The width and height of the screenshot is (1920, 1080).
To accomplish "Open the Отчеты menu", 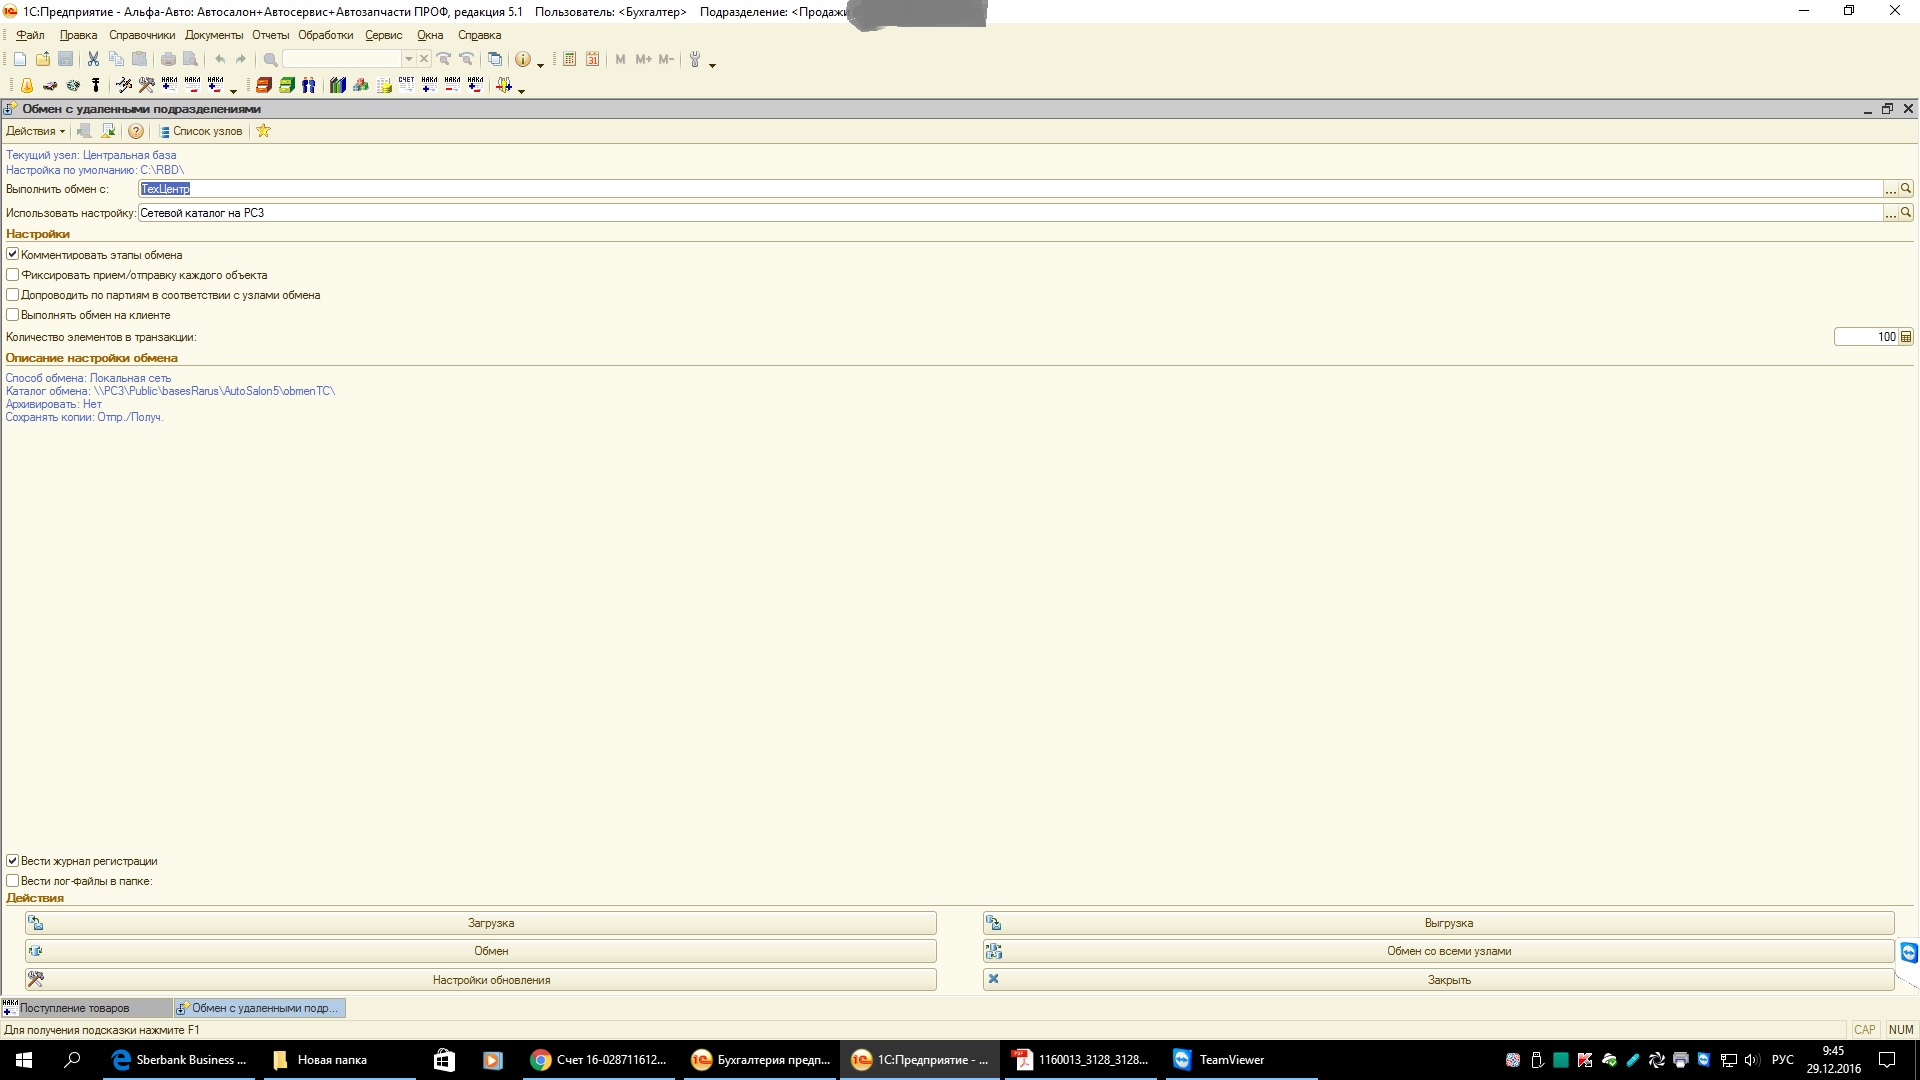I will point(271,35).
